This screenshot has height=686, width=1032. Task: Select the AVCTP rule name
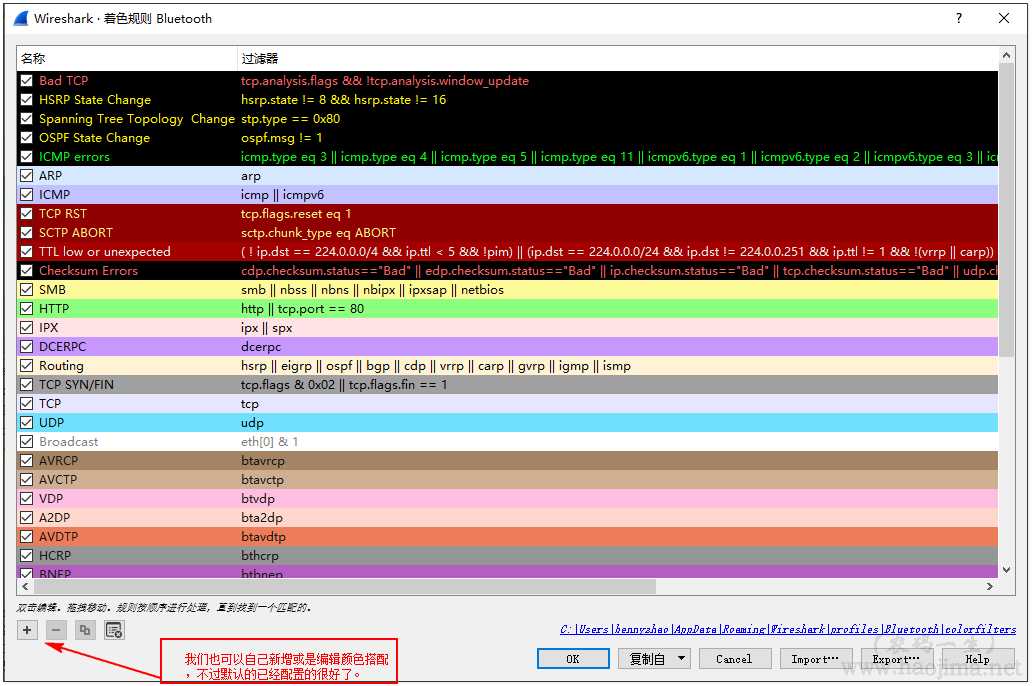coord(58,480)
